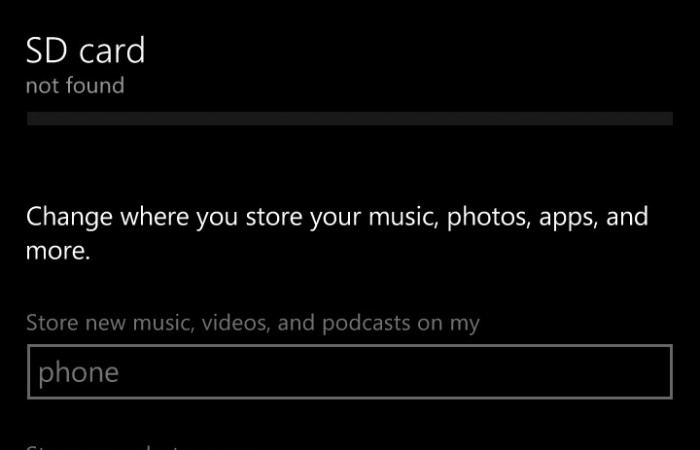Tap the "more." text line

click(x=58, y=251)
